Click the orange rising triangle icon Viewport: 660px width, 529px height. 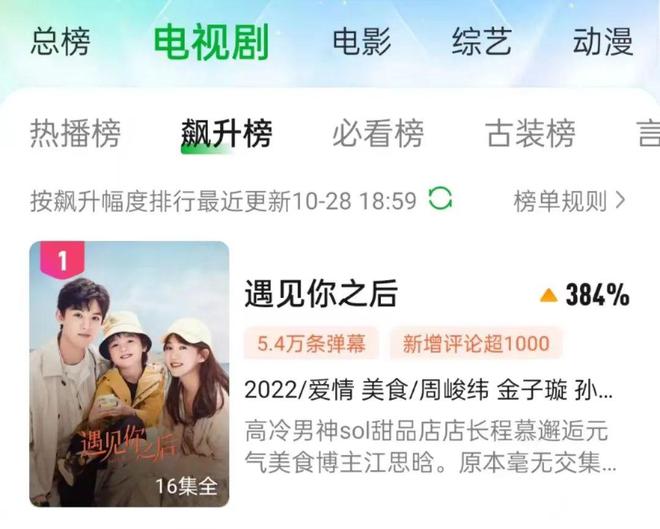pyautogui.click(x=548, y=295)
